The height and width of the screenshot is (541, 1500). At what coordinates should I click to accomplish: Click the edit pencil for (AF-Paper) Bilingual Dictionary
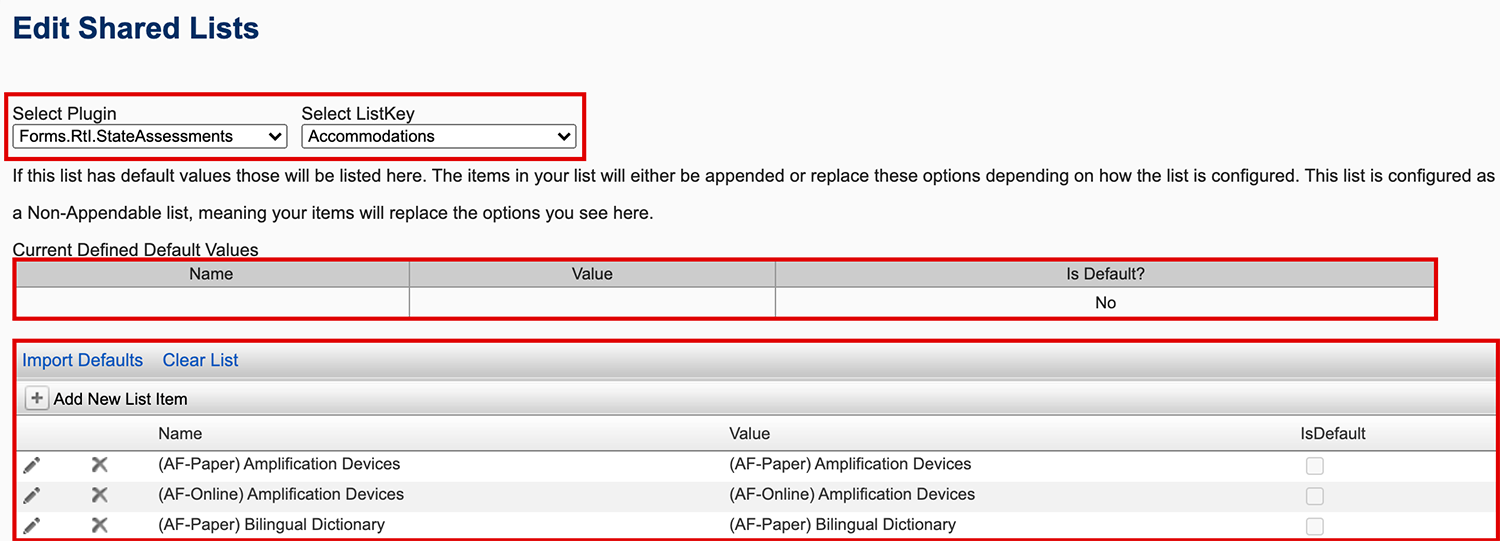[x=32, y=525]
